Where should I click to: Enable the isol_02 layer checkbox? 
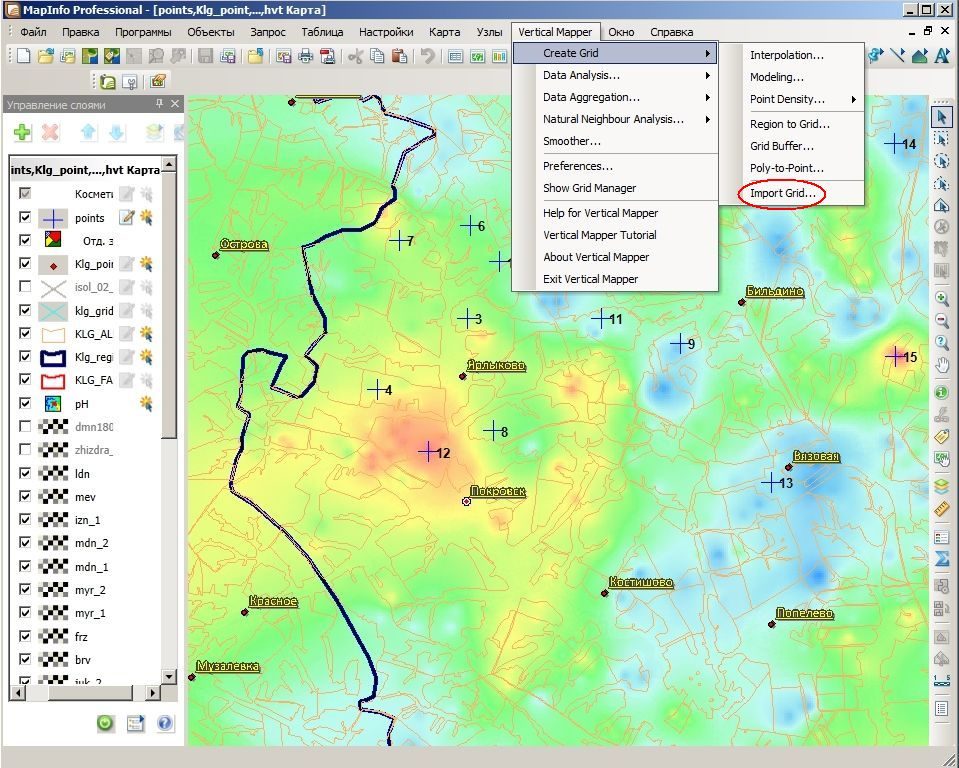pos(25,286)
